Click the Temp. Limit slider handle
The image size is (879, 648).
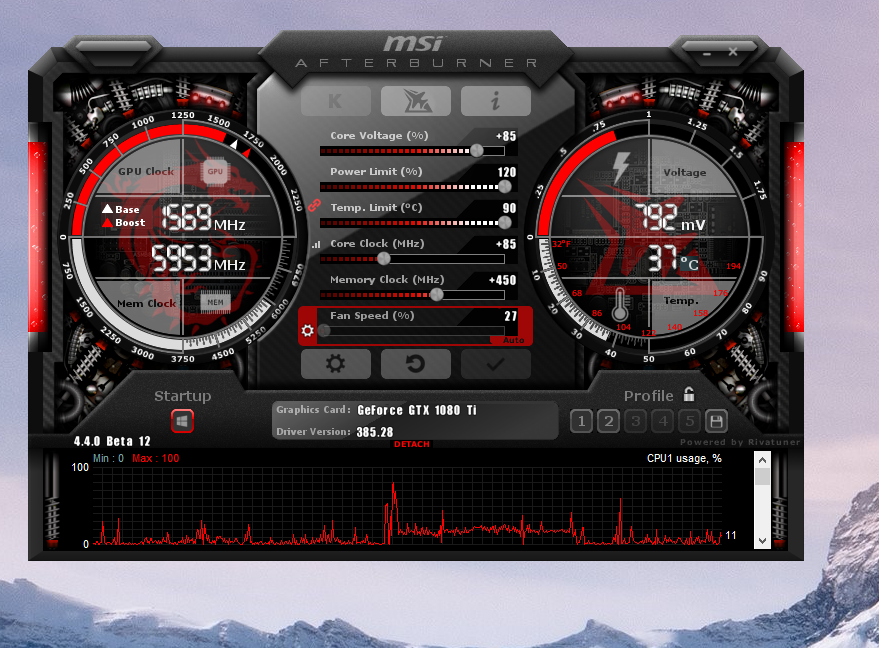click(x=505, y=223)
